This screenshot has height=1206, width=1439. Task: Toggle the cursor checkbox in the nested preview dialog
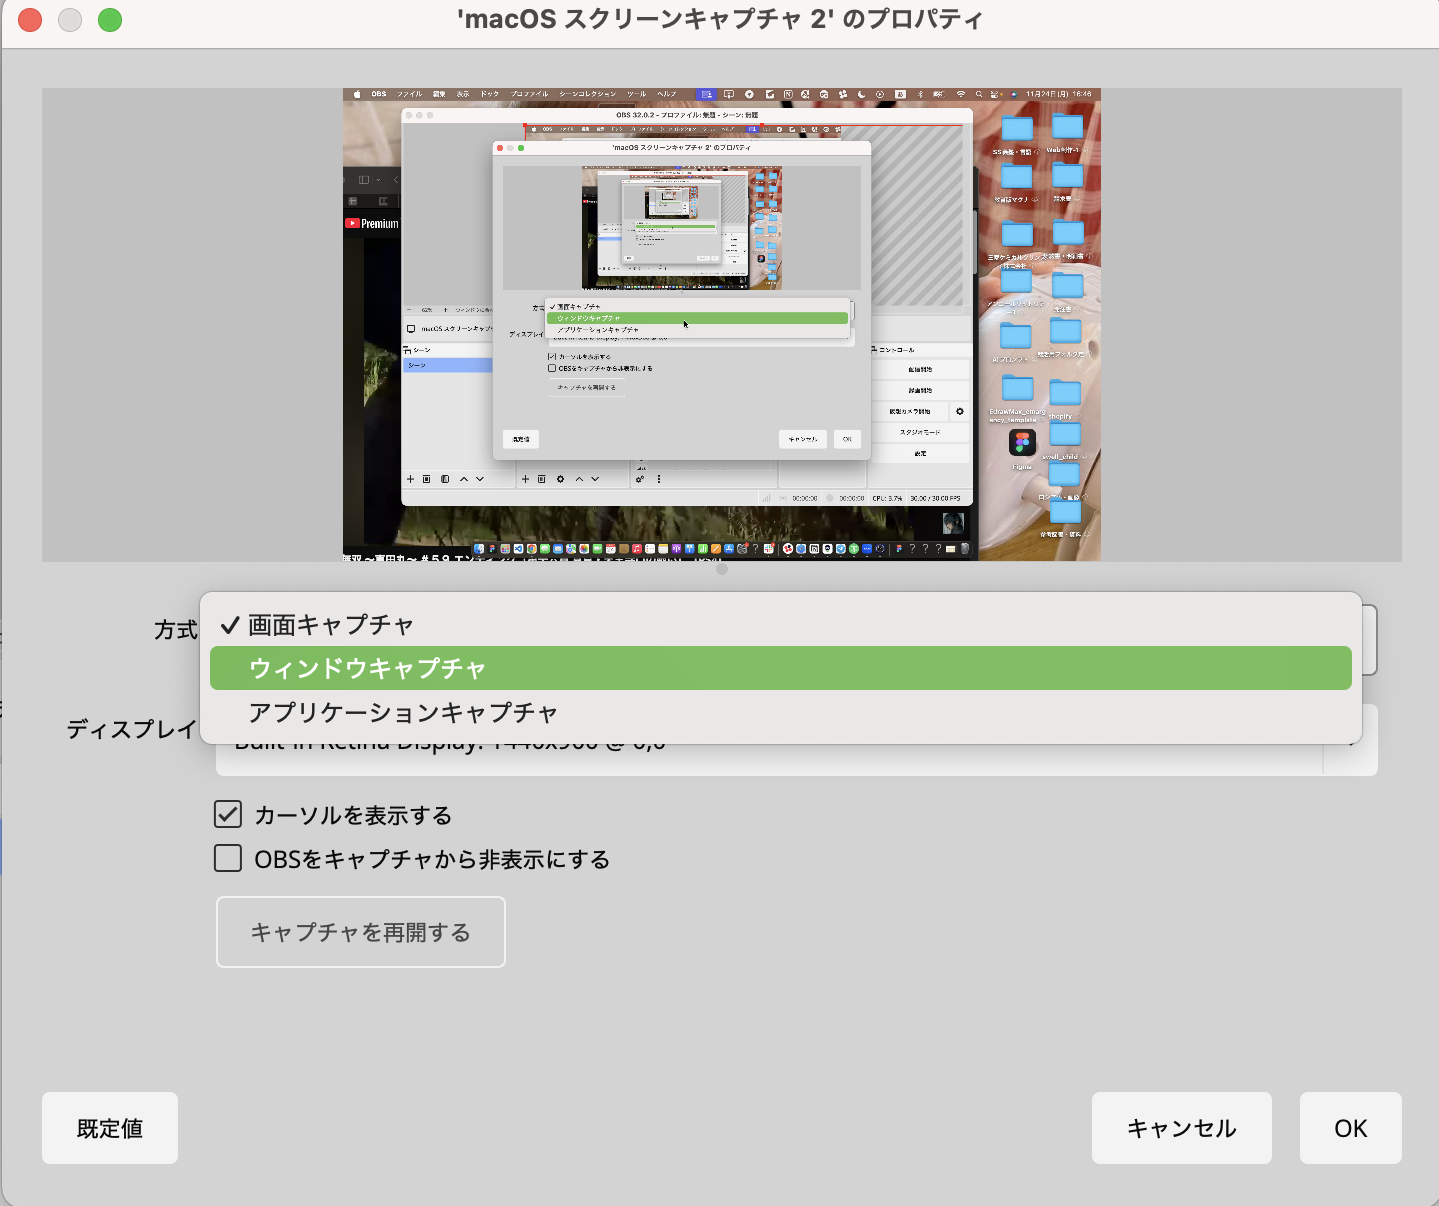[x=552, y=355]
